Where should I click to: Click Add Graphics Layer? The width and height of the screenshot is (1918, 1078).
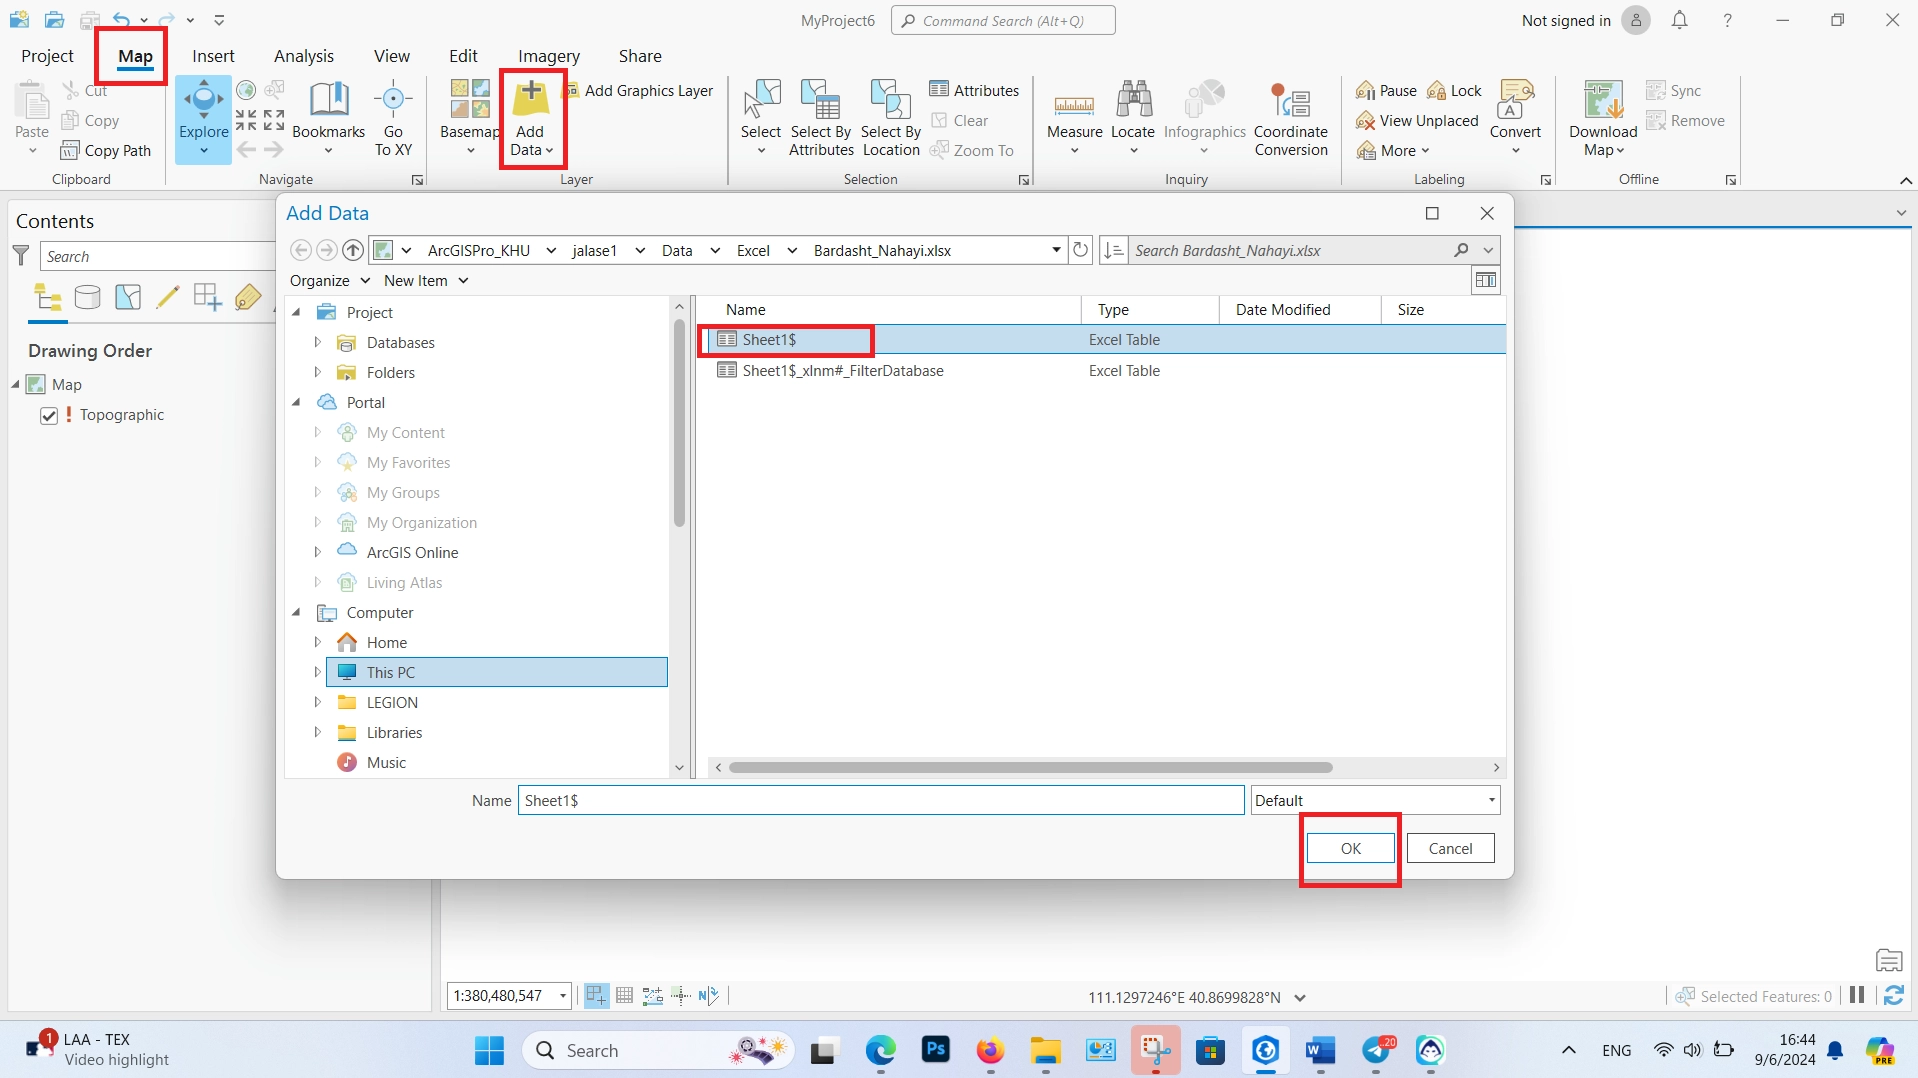click(640, 90)
